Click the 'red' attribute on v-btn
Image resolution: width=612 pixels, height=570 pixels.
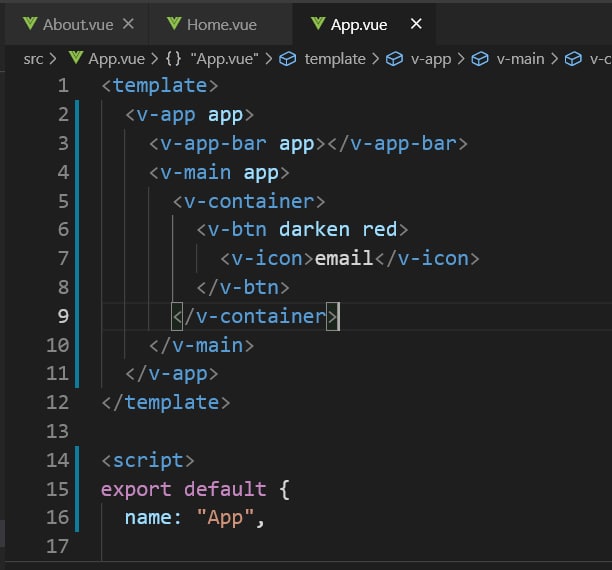tap(379, 229)
